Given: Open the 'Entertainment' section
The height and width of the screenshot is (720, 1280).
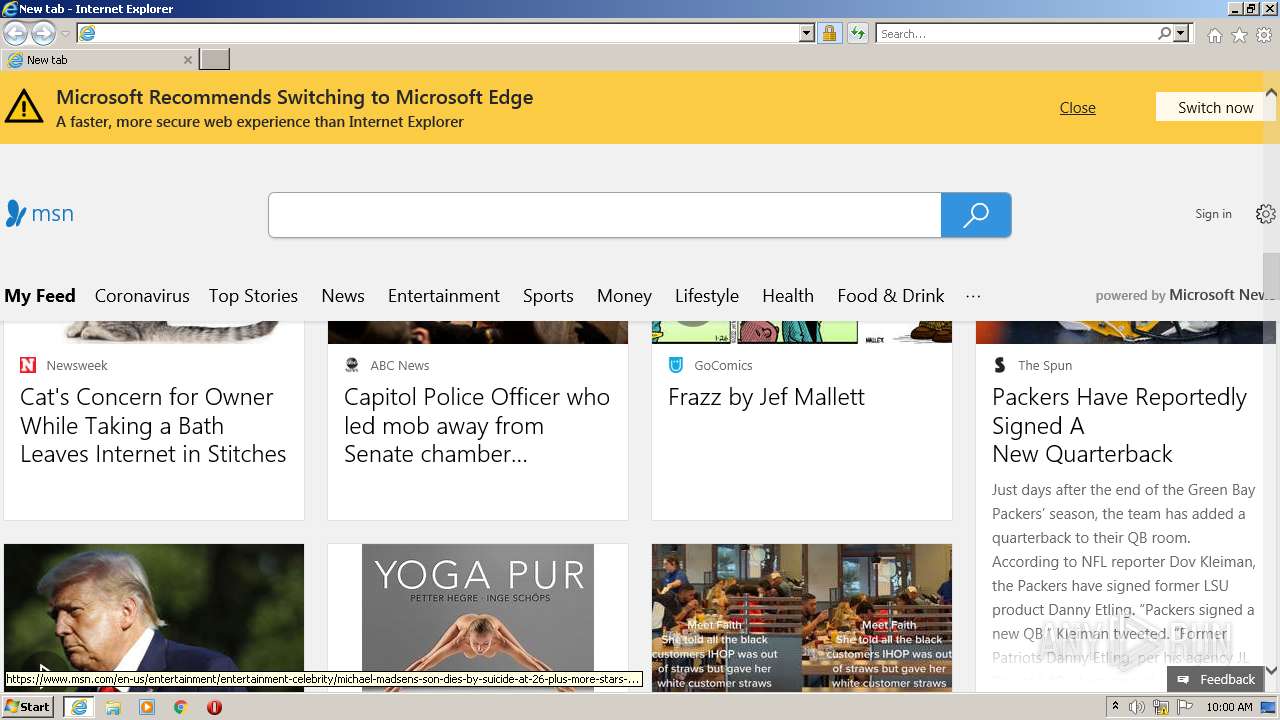Looking at the screenshot, I should [444, 296].
